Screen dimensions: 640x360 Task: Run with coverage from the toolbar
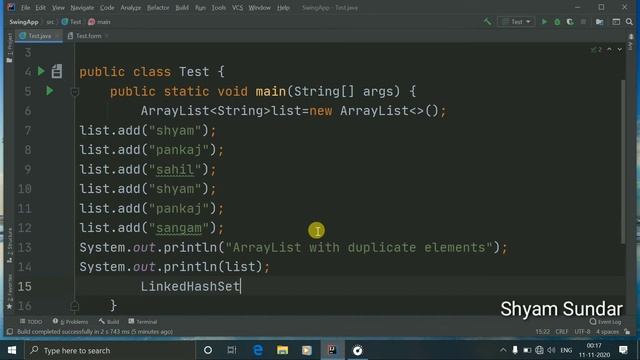tap(570, 22)
